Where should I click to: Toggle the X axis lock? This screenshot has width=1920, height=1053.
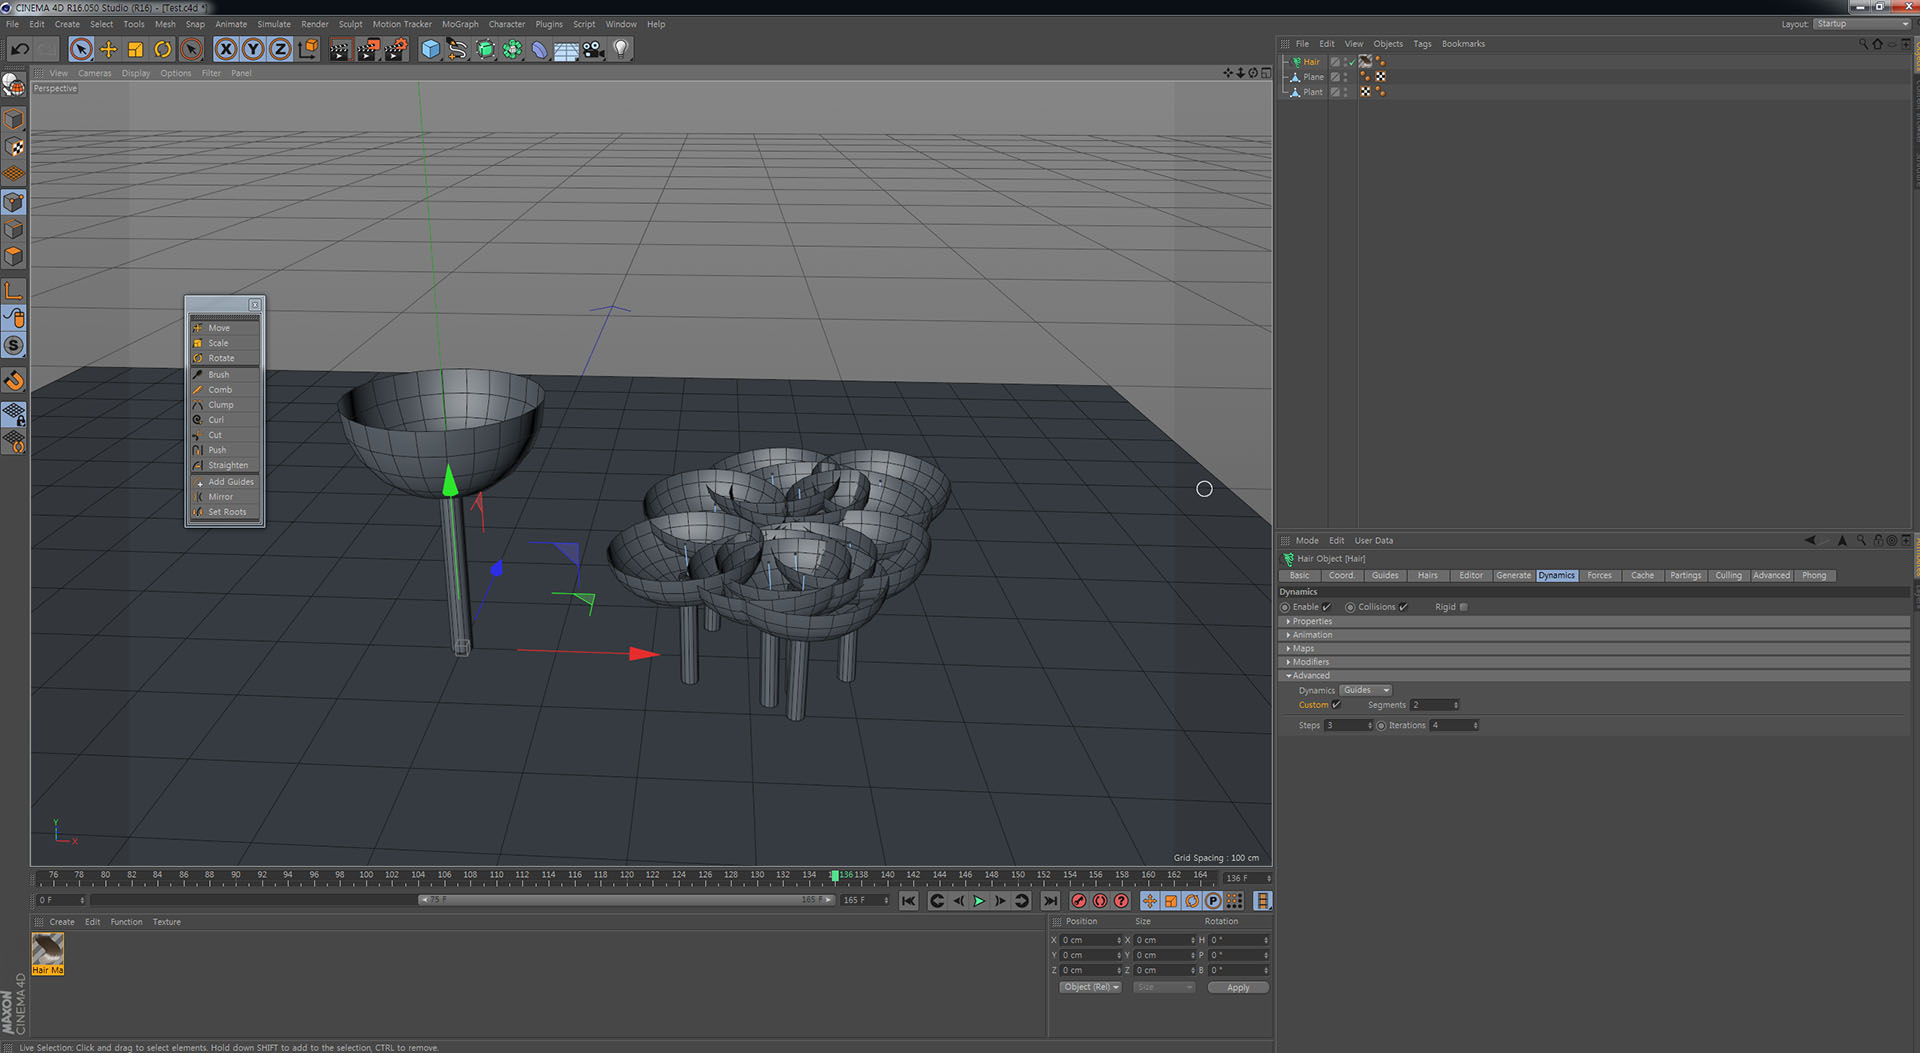tap(226, 49)
